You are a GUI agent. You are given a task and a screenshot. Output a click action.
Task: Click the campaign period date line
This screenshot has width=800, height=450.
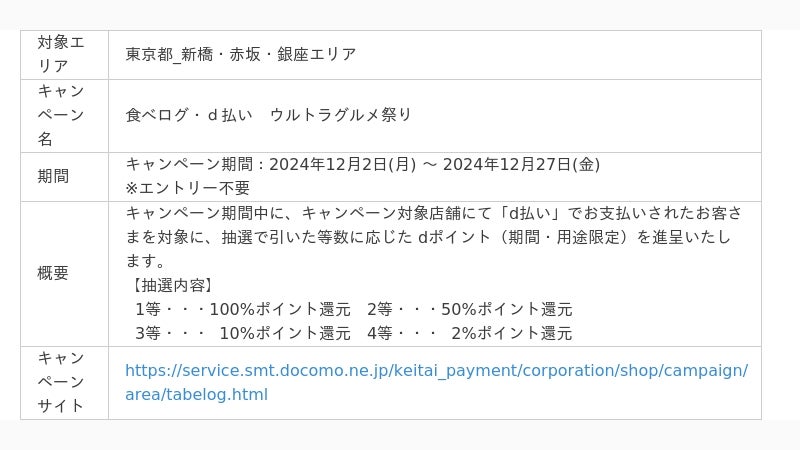coord(363,164)
